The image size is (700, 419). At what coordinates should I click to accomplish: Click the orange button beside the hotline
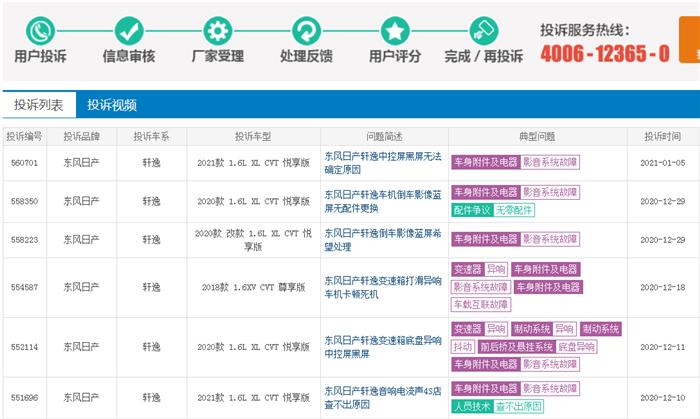(689, 40)
